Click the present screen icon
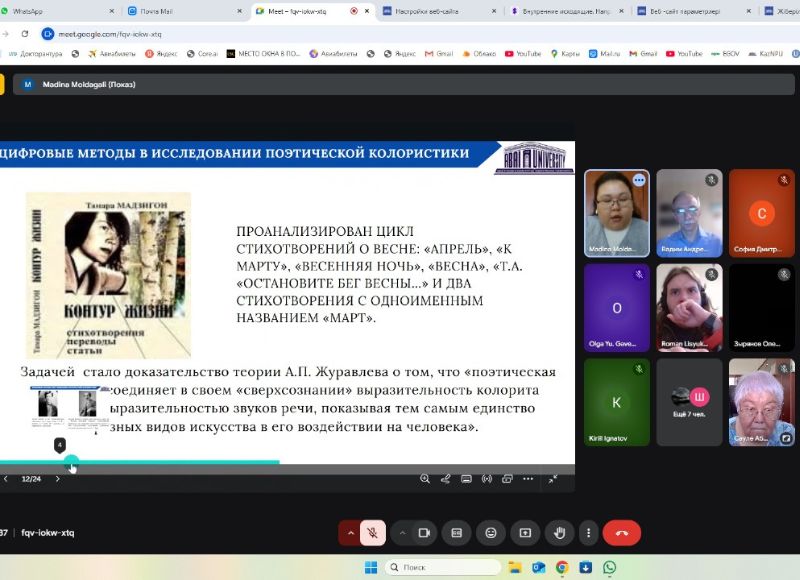Viewport: 800px width, 580px height. click(x=524, y=533)
